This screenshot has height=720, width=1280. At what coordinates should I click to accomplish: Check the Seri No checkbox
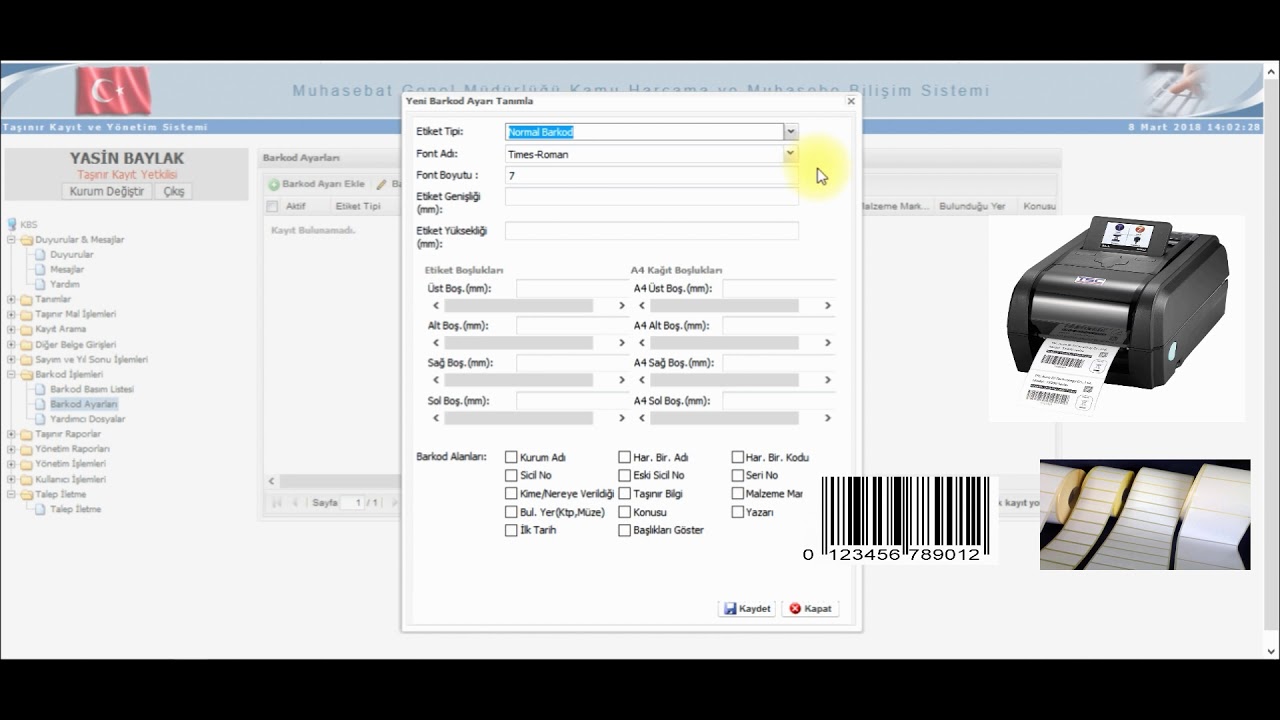coord(737,475)
